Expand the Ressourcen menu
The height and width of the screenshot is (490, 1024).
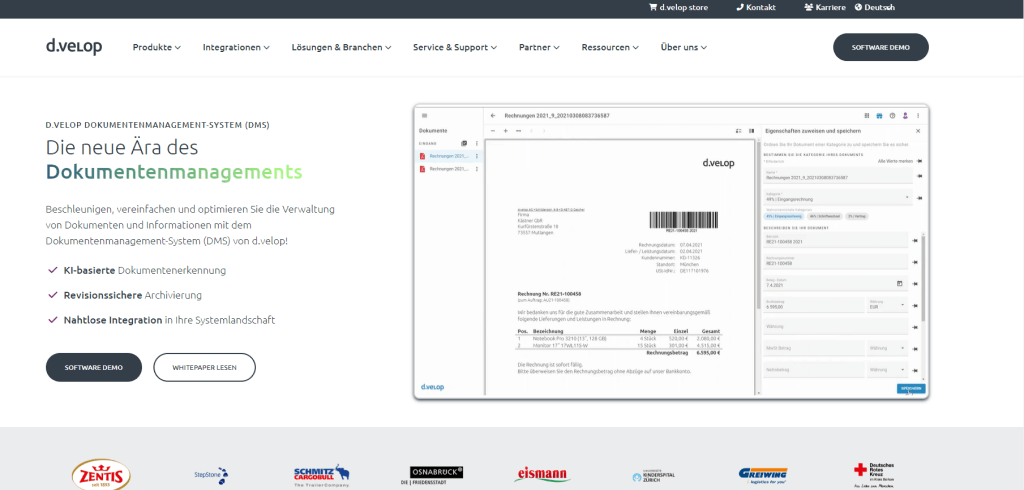(x=611, y=47)
